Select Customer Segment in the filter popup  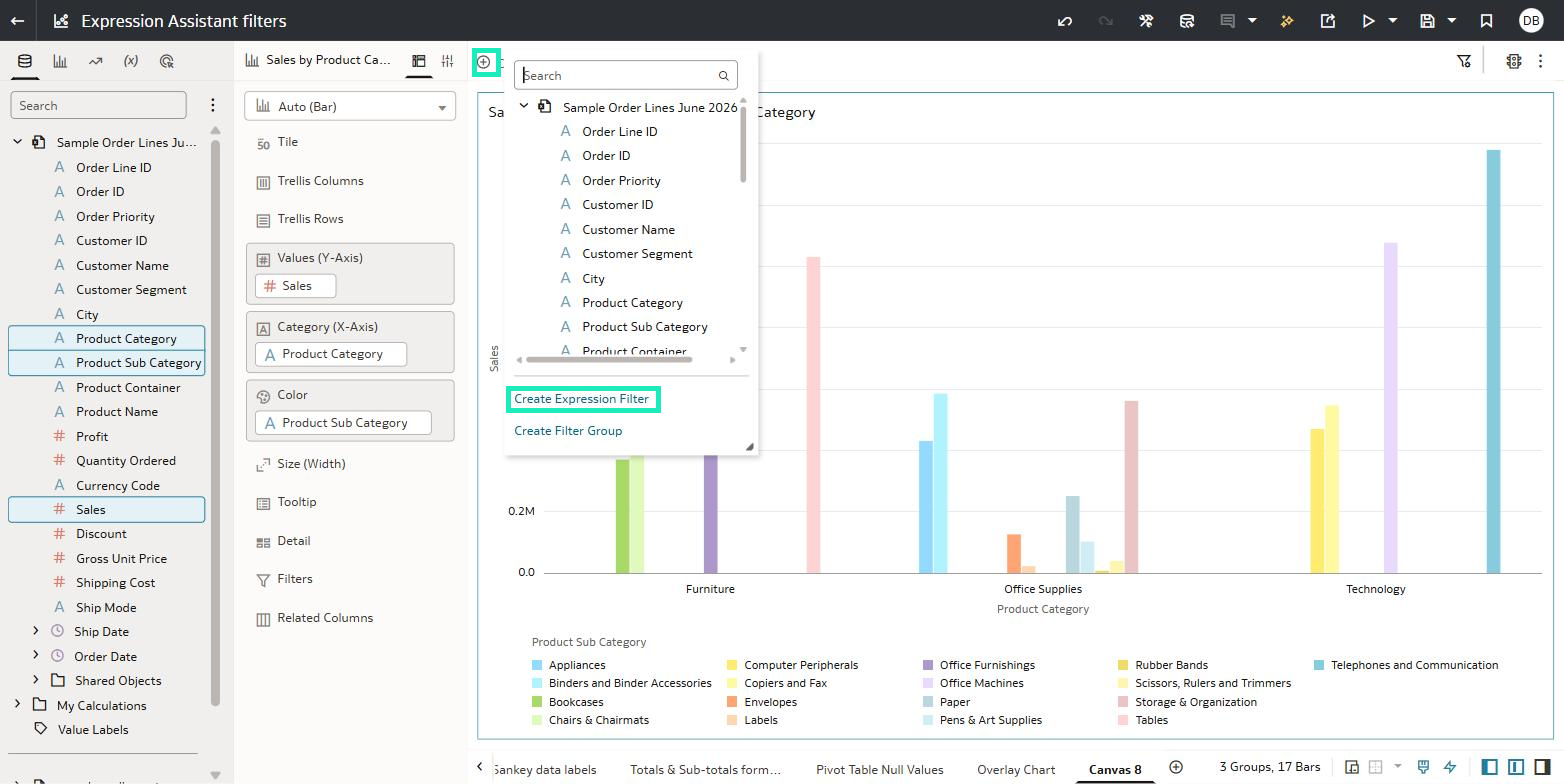[x=637, y=254]
